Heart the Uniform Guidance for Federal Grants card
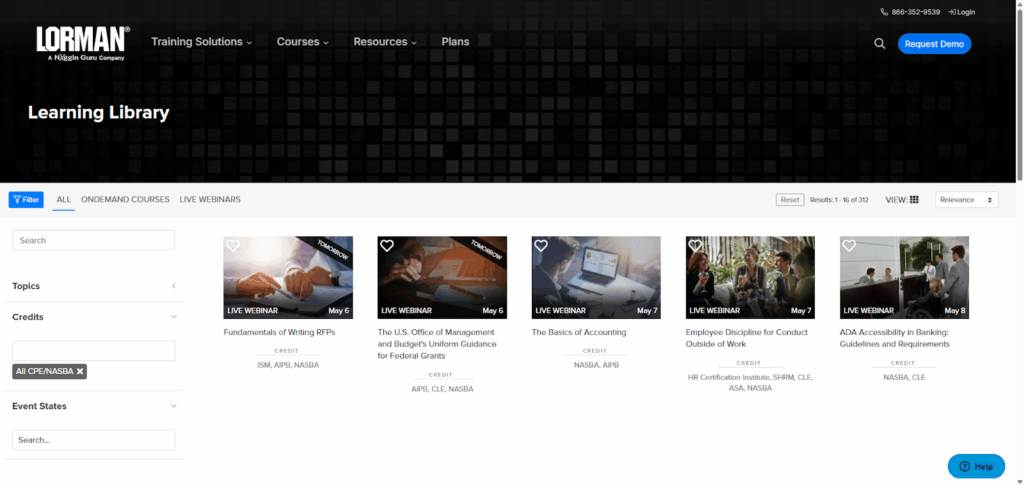 point(387,246)
